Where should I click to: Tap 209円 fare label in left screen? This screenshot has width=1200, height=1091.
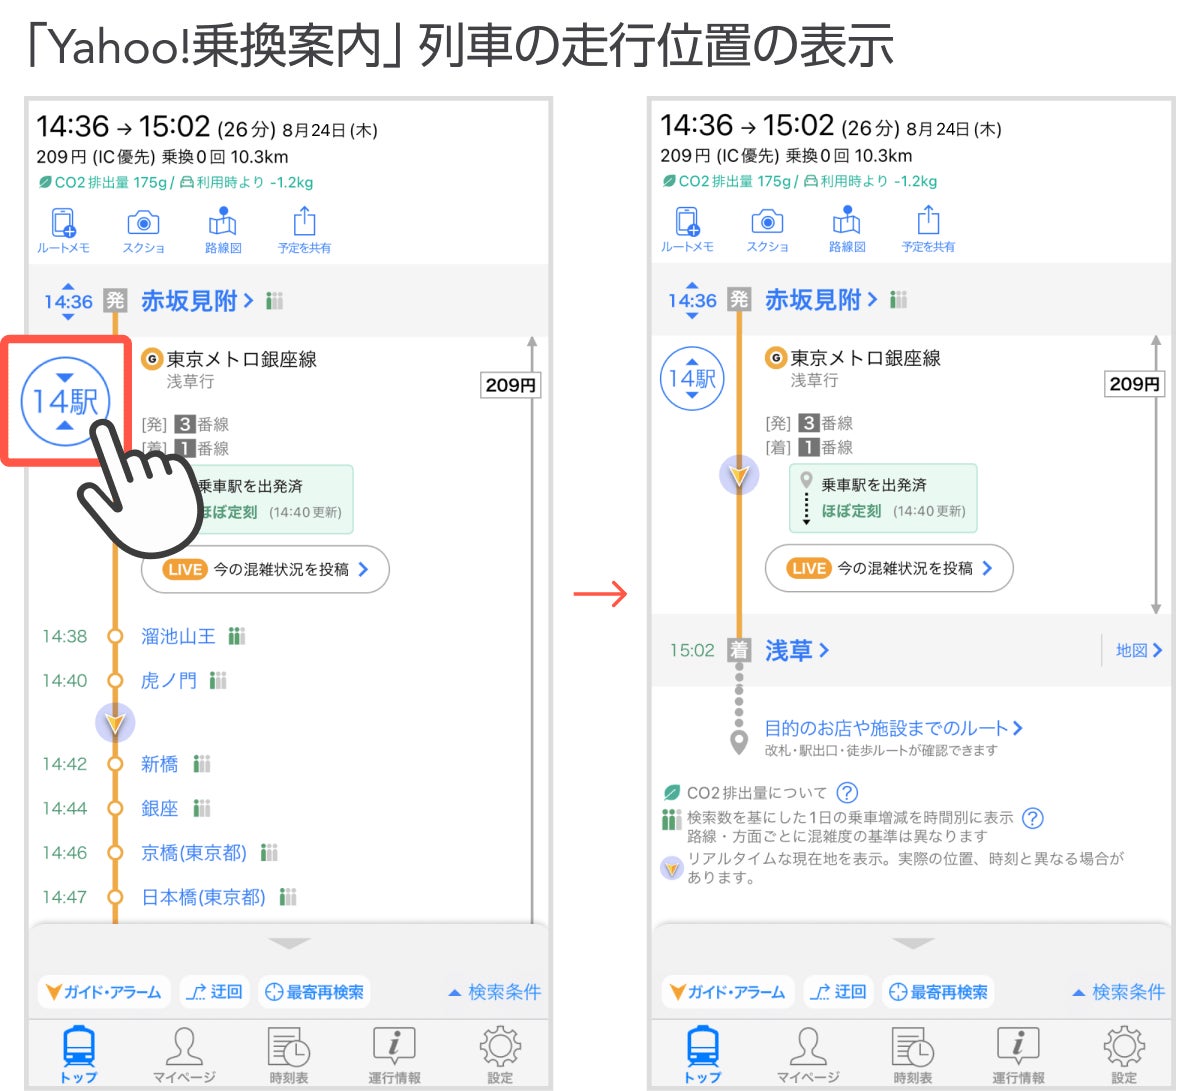(x=511, y=385)
